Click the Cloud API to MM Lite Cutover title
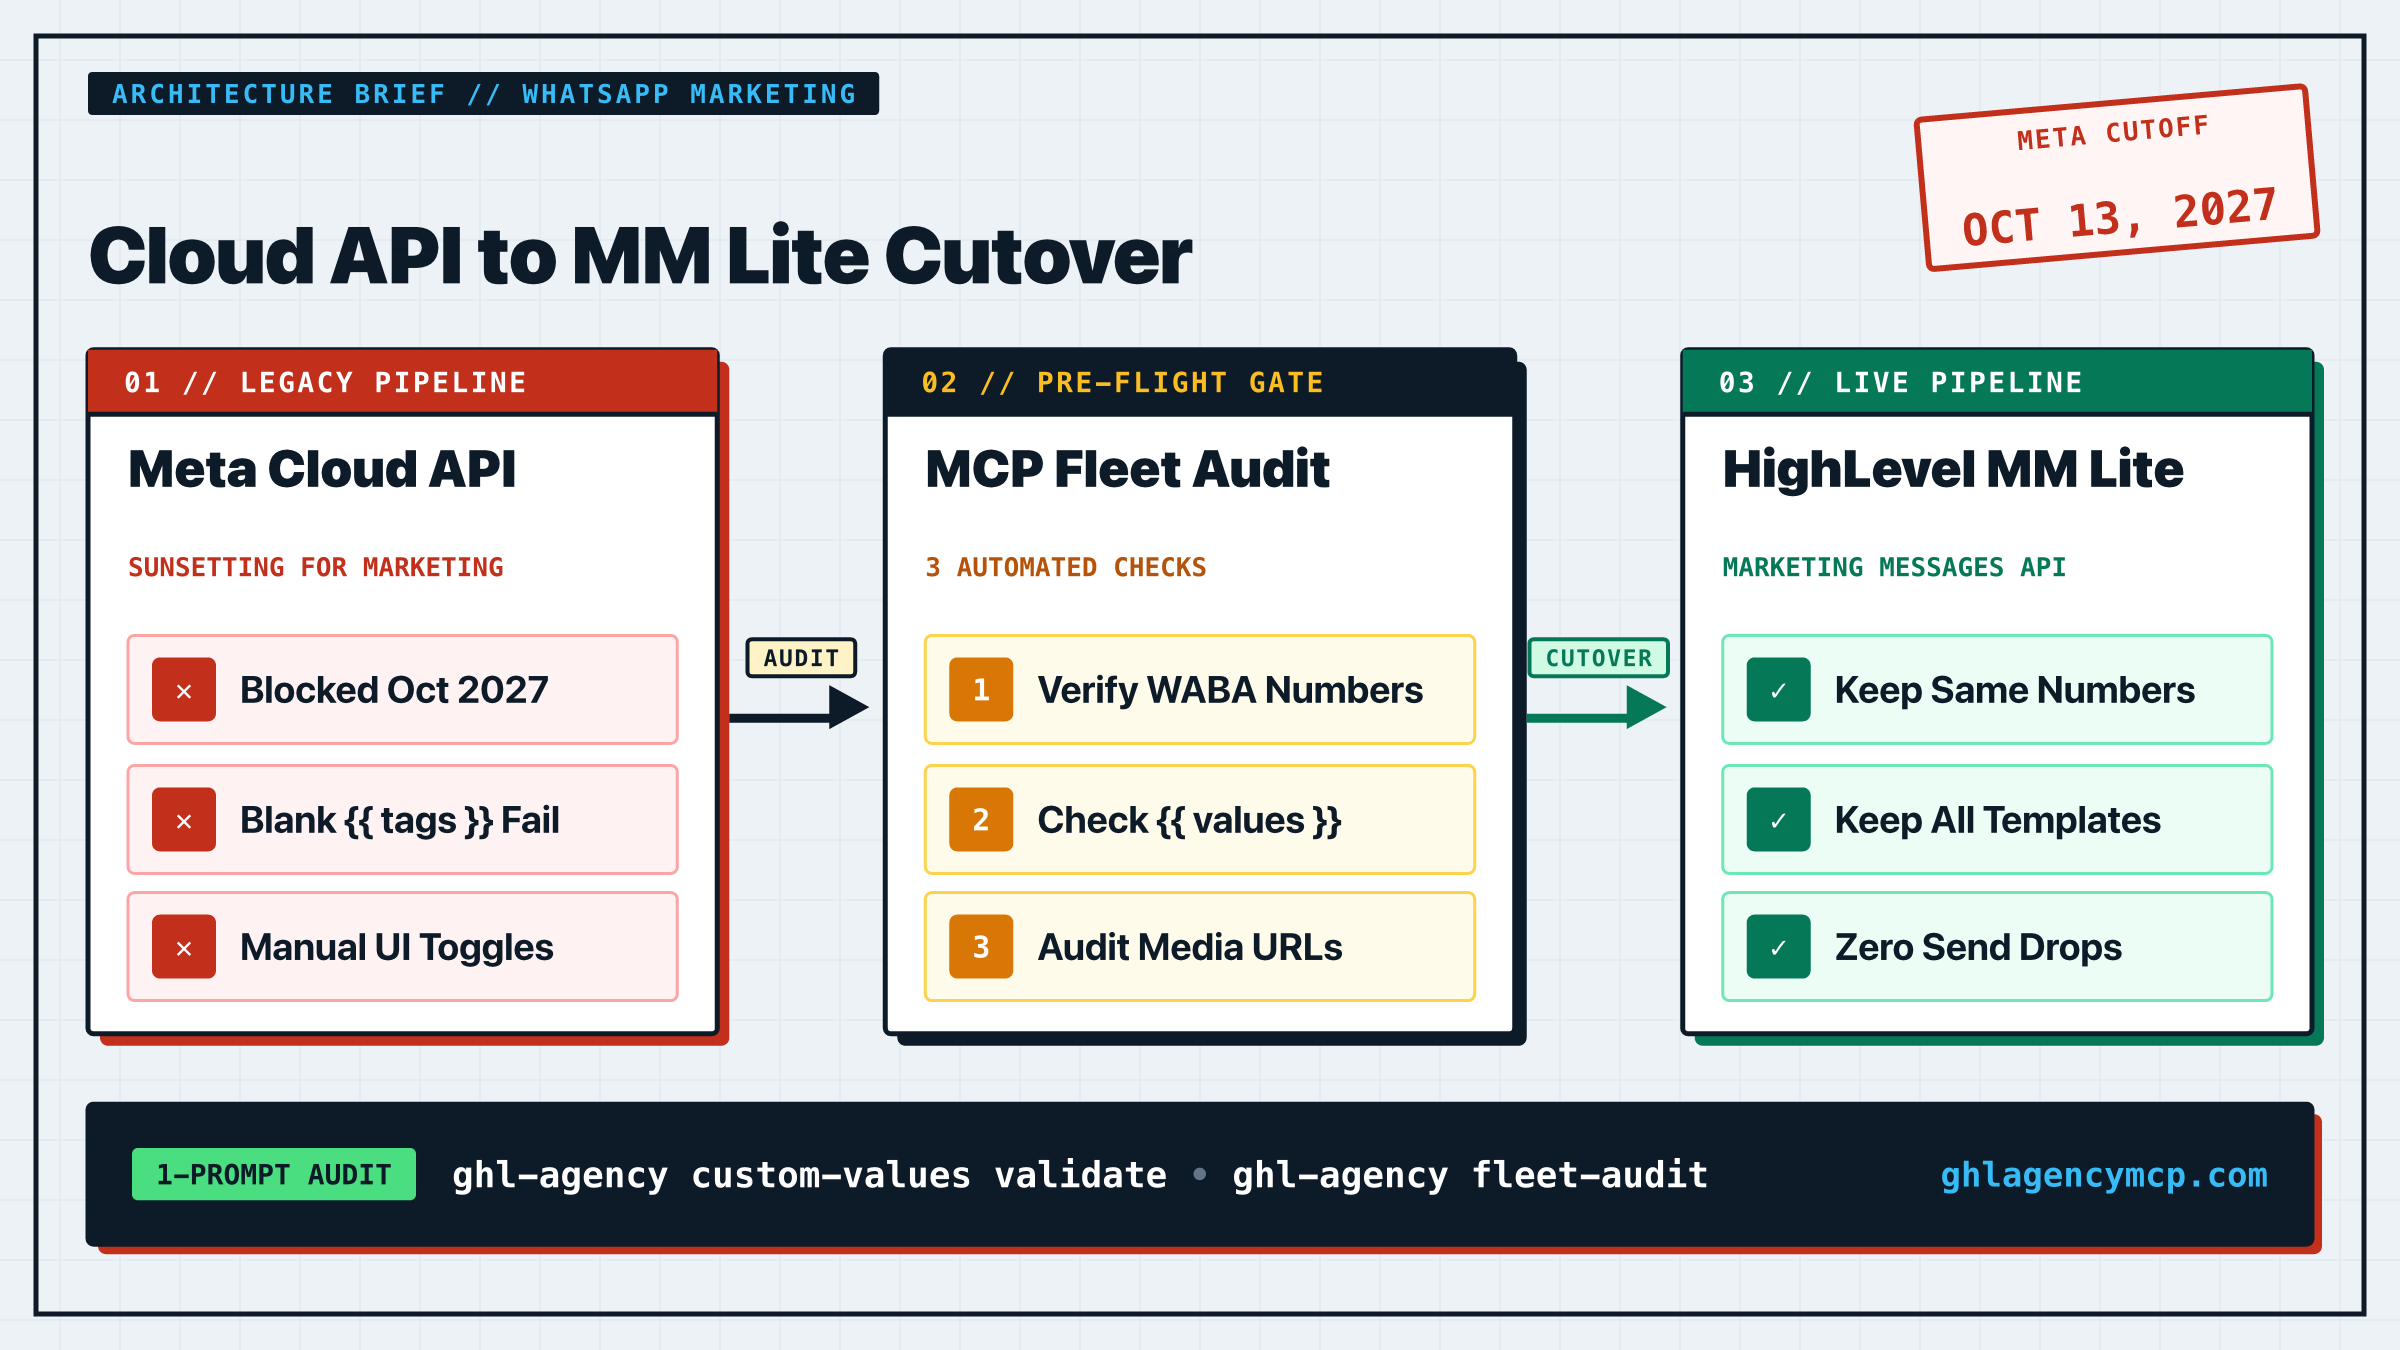 point(640,256)
